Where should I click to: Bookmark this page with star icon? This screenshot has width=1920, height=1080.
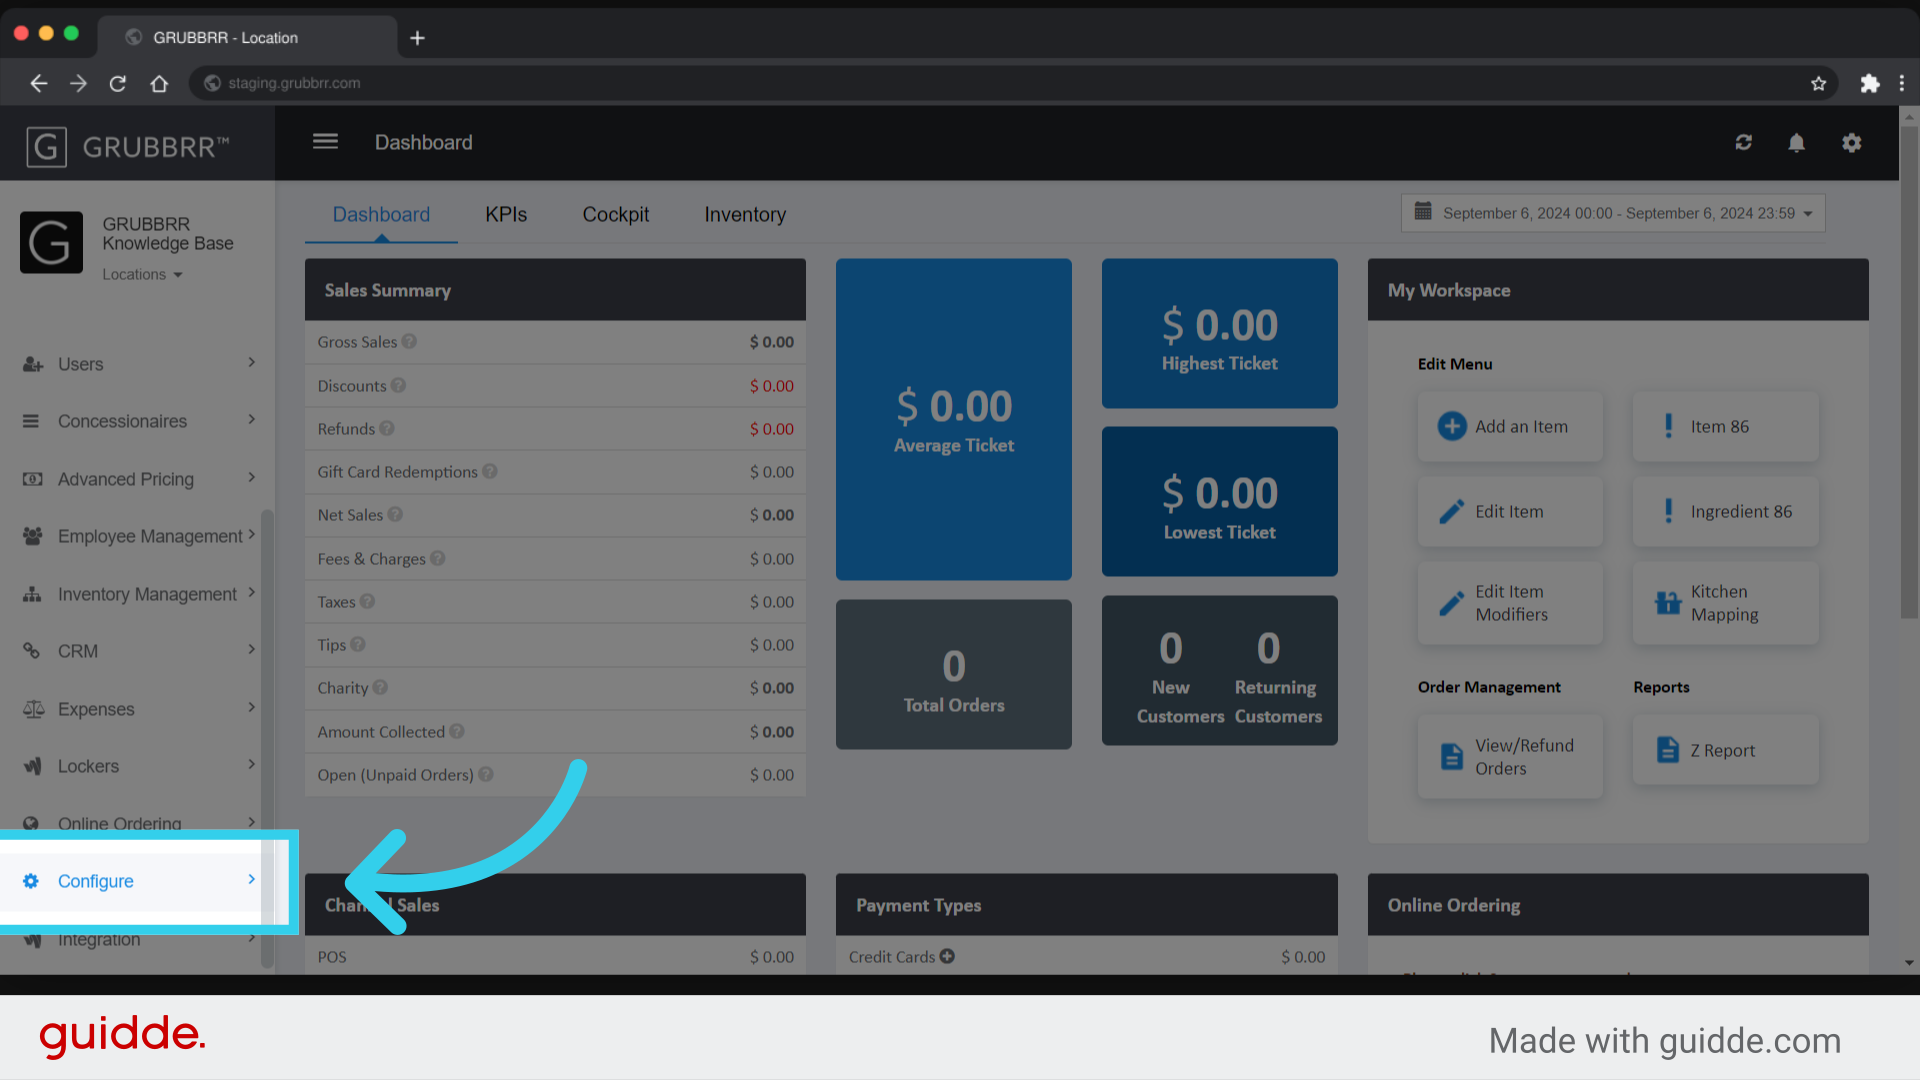pyautogui.click(x=1819, y=83)
